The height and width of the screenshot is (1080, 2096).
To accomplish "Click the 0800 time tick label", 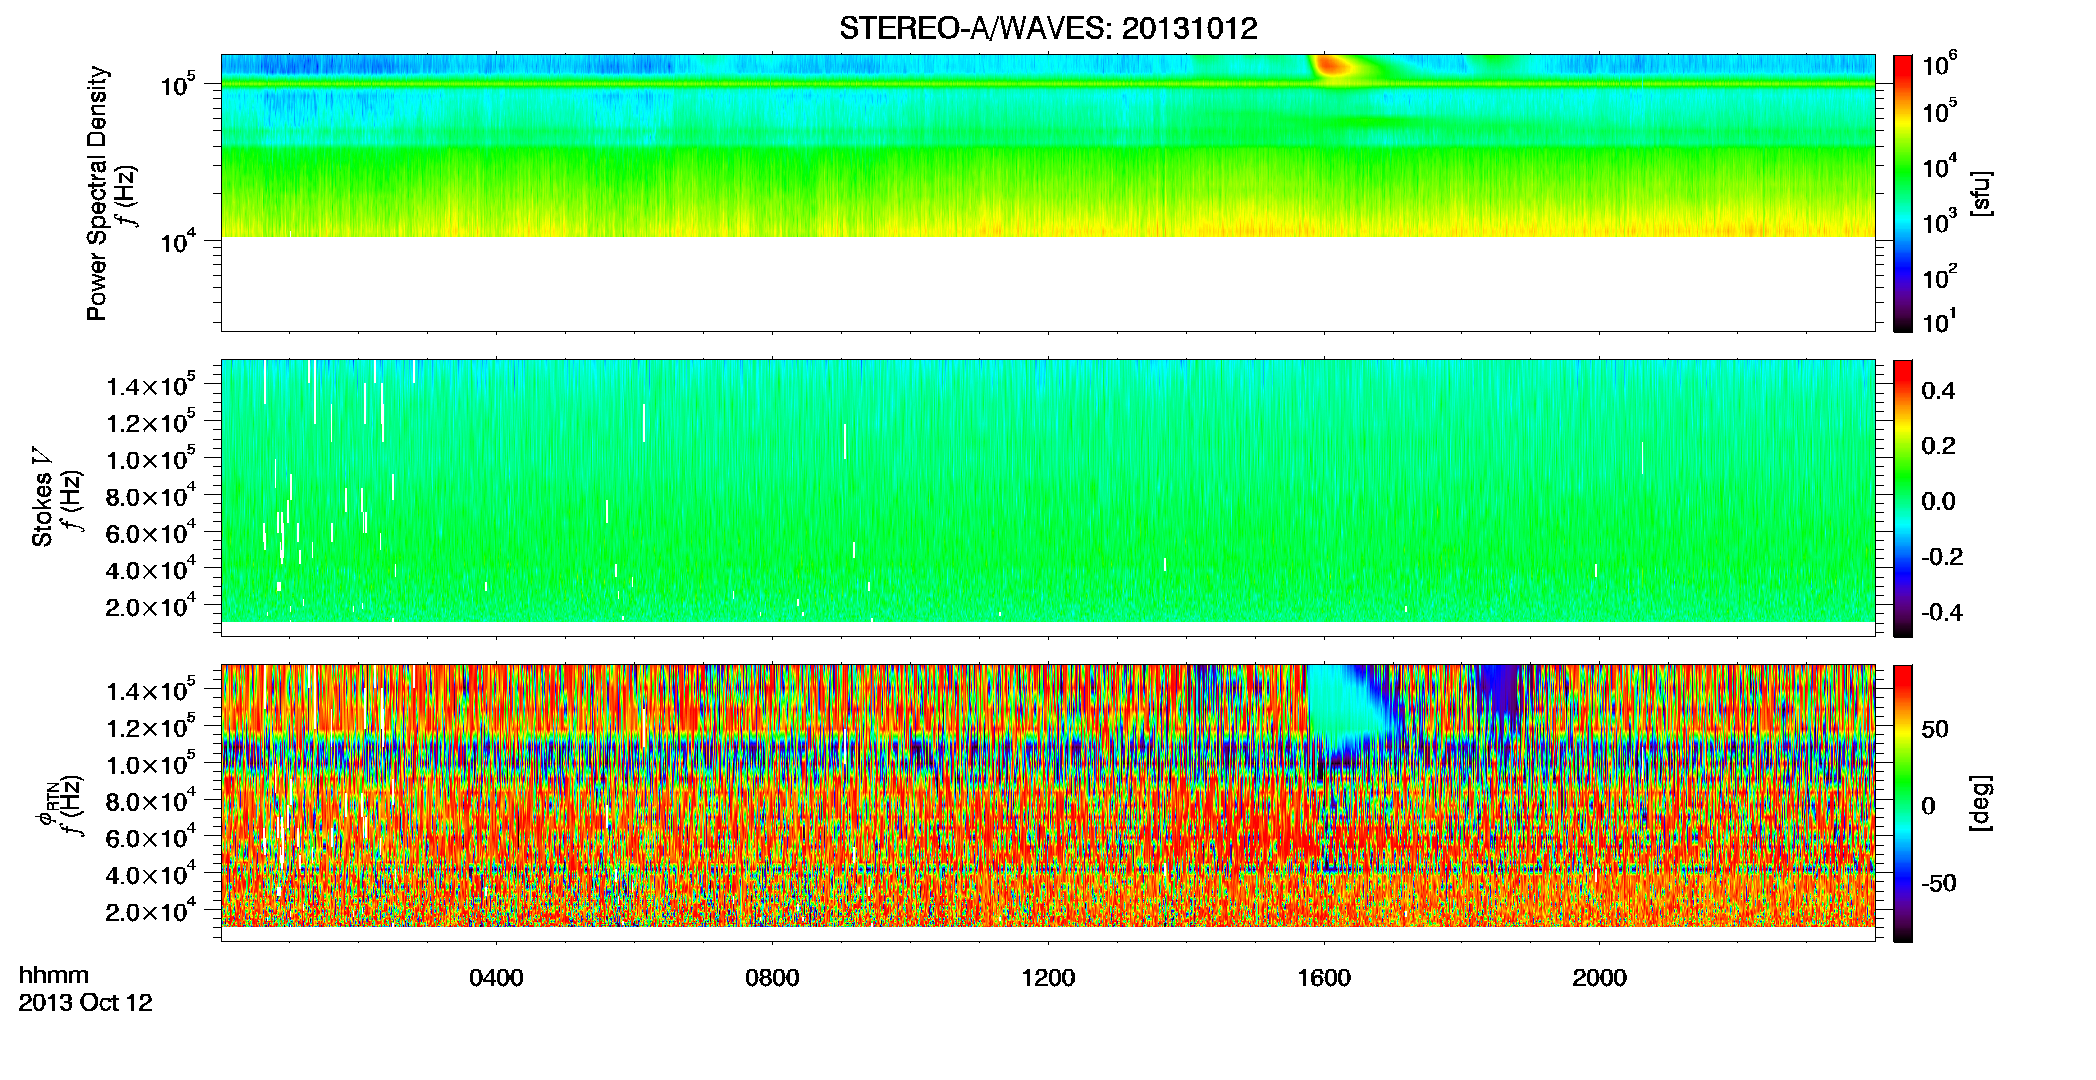I will pyautogui.click(x=772, y=978).
